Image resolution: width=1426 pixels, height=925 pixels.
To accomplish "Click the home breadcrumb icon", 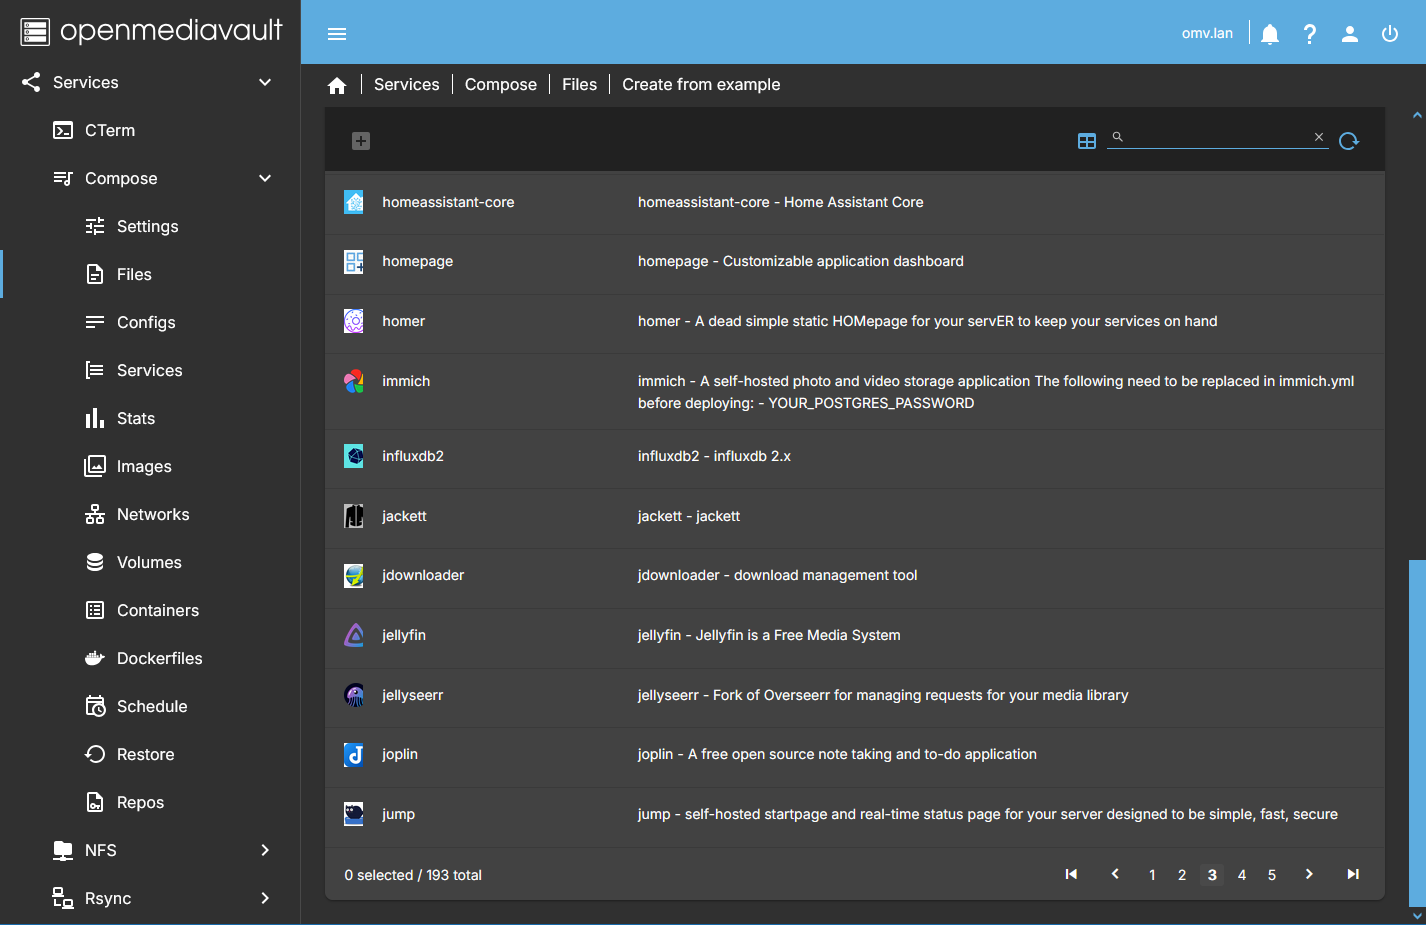I will 337,85.
